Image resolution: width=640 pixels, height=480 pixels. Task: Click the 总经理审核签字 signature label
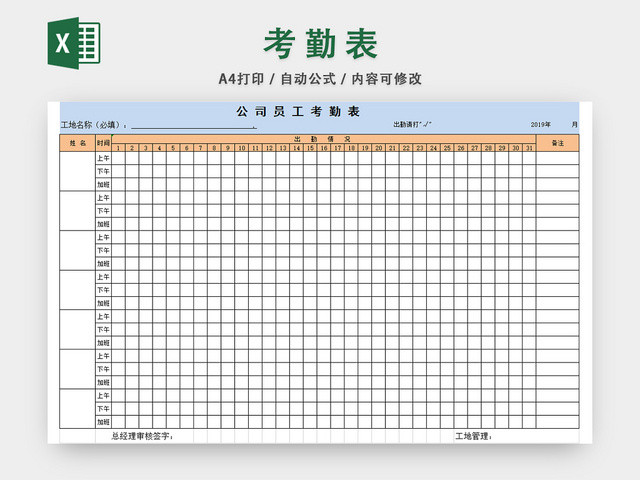point(142,436)
